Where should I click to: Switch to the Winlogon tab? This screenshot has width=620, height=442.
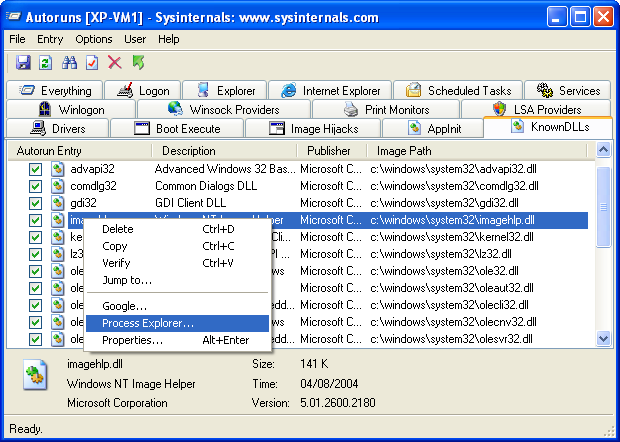(x=71, y=110)
